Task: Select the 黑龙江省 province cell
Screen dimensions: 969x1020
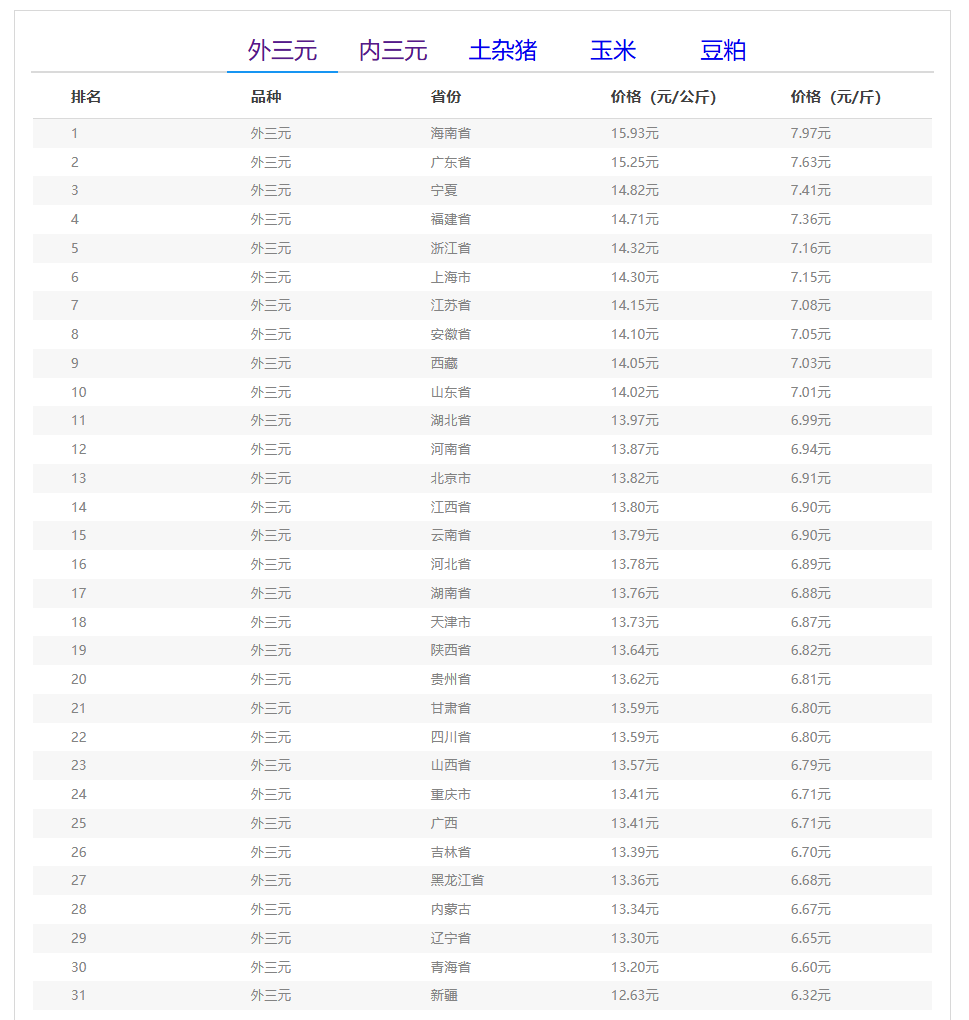Action: [457, 880]
